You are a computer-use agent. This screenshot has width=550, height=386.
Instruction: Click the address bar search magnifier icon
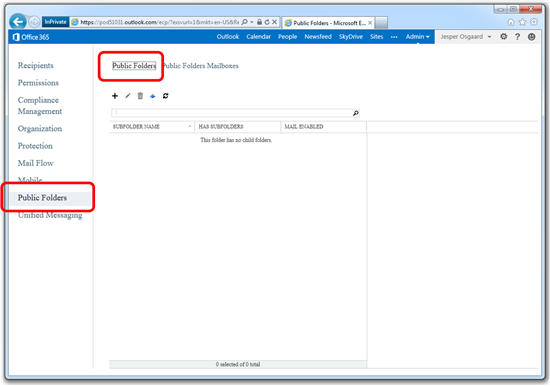(244, 22)
